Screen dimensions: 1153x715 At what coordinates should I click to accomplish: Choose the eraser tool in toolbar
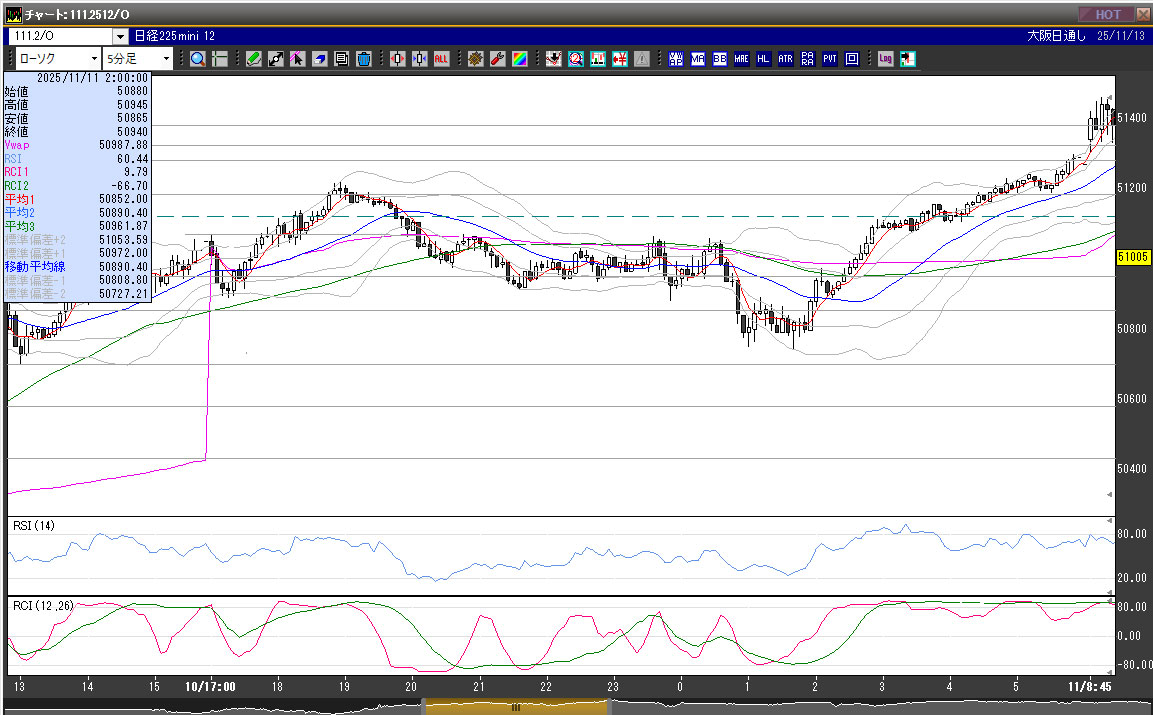click(319, 59)
